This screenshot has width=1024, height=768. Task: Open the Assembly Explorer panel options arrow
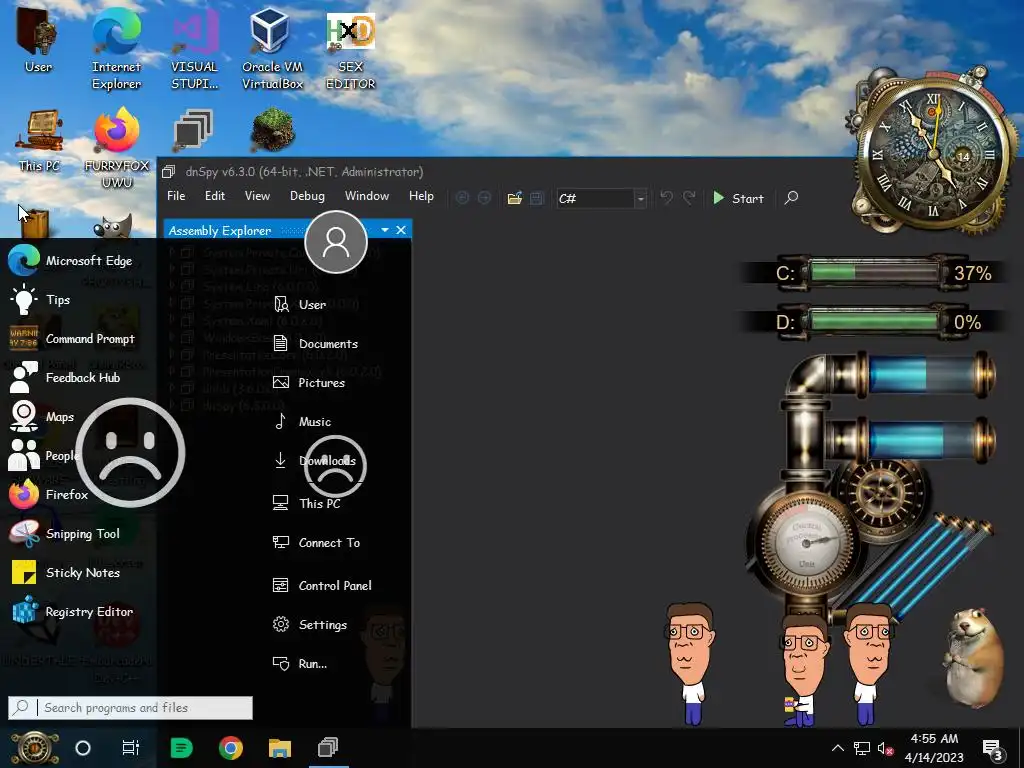pos(385,230)
